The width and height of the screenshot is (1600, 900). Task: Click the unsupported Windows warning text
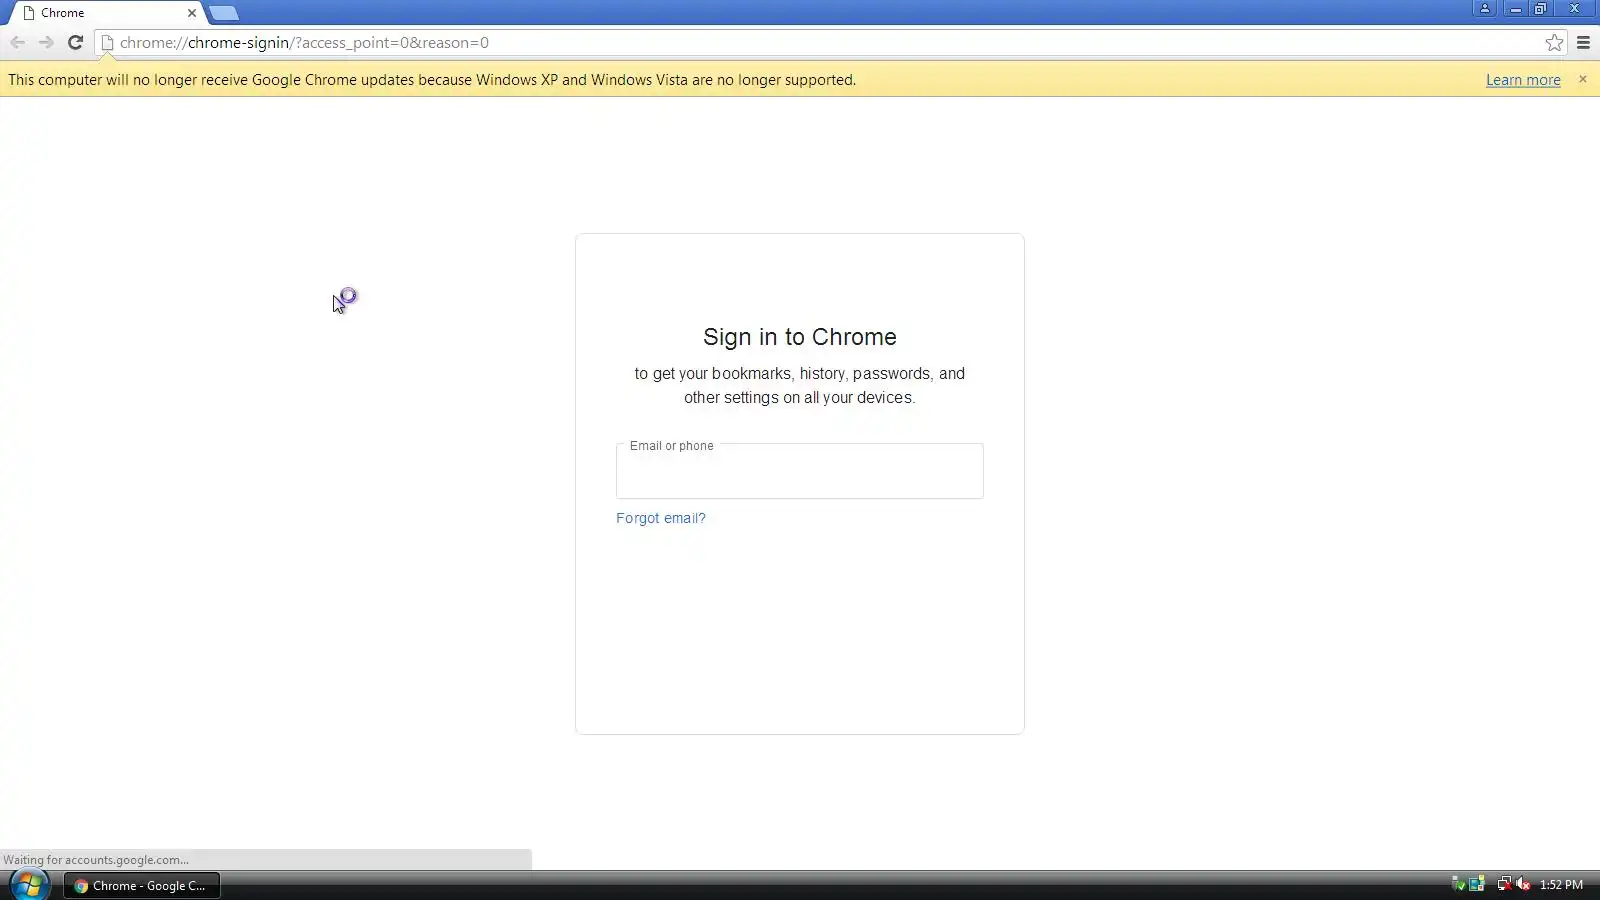432,80
